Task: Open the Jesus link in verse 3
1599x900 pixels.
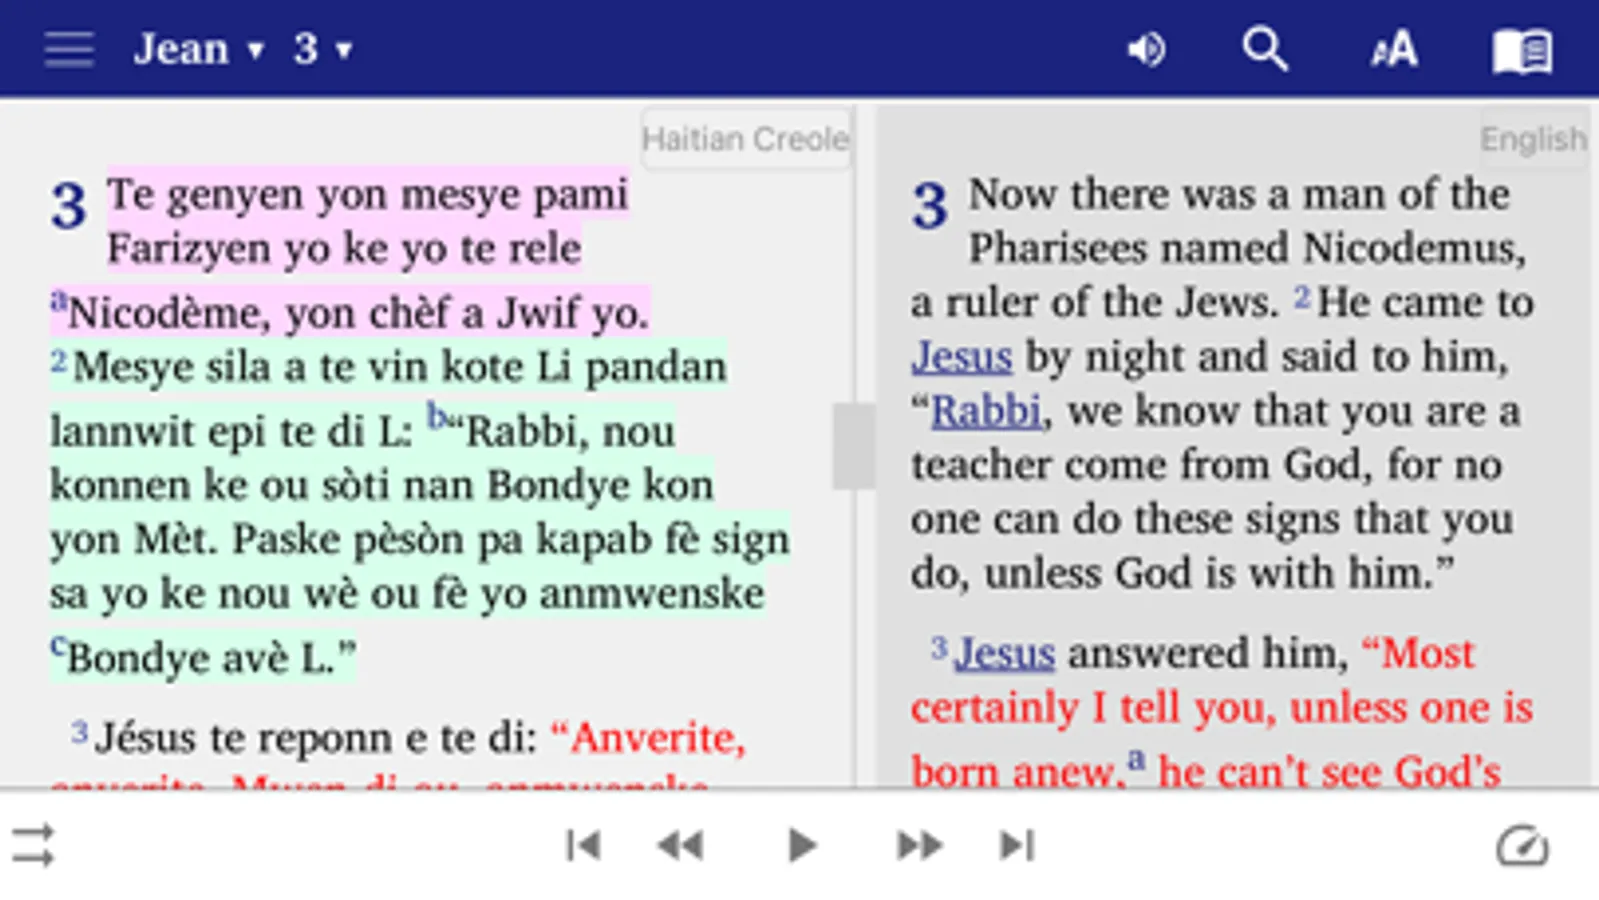Action: [x=1004, y=653]
